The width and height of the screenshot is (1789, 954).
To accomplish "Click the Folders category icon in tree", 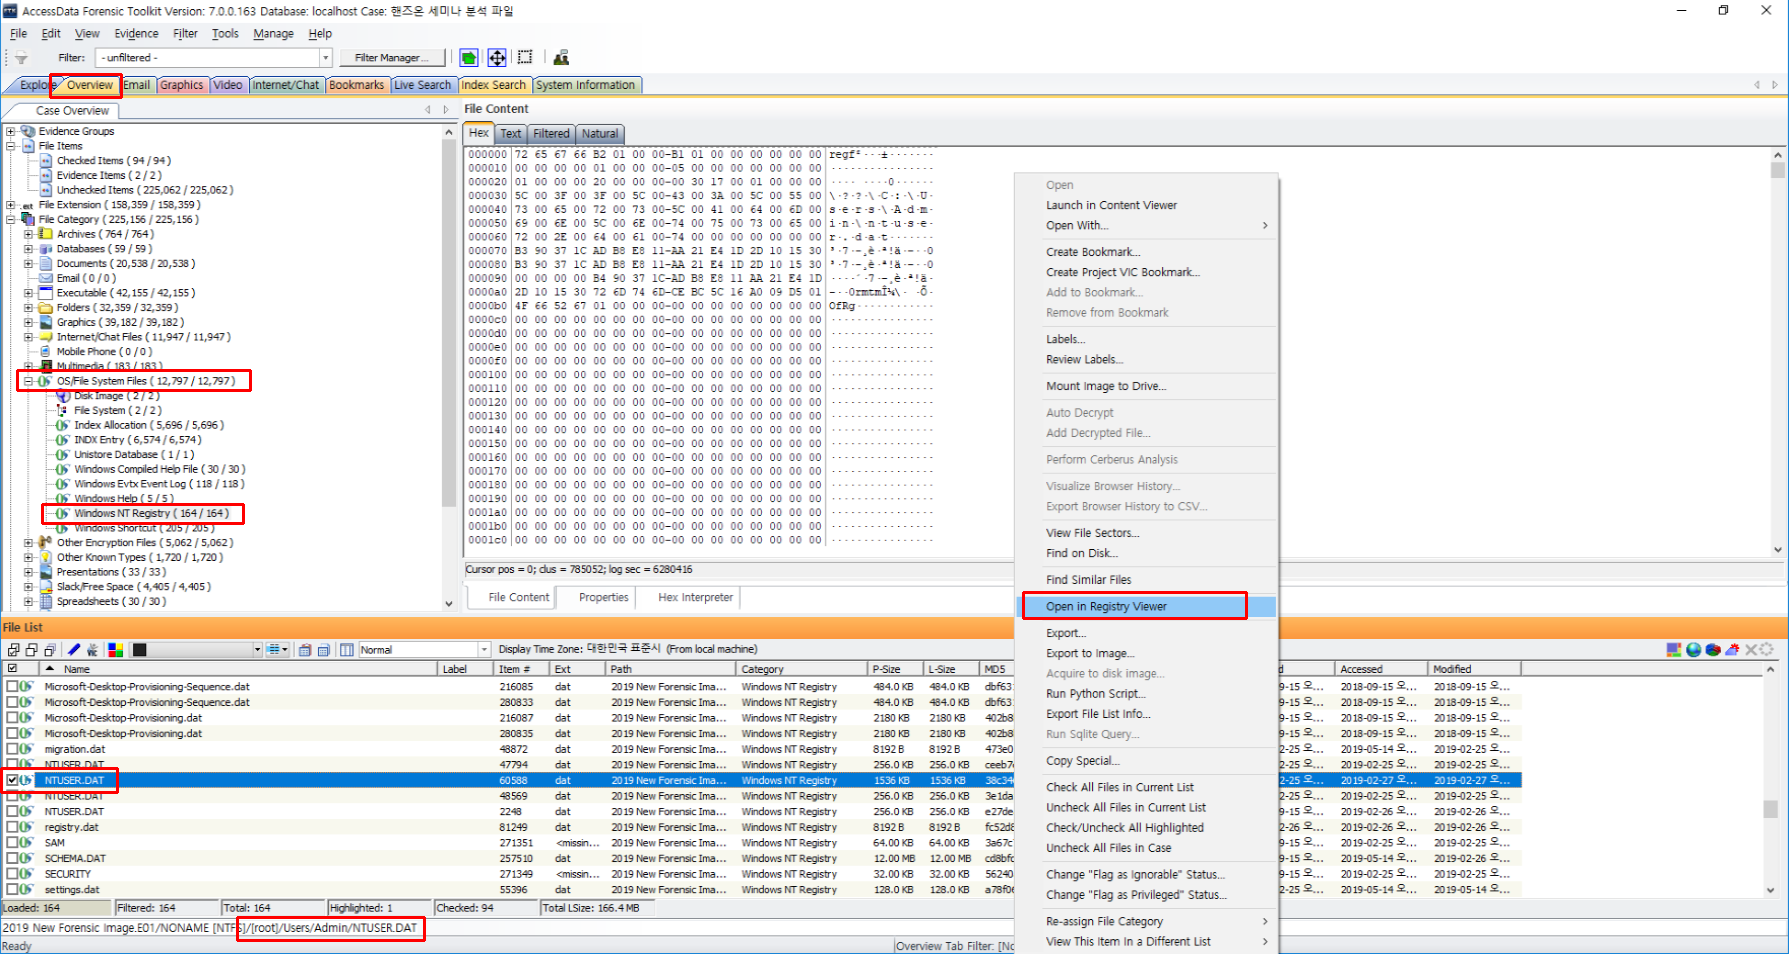I will (45, 308).
